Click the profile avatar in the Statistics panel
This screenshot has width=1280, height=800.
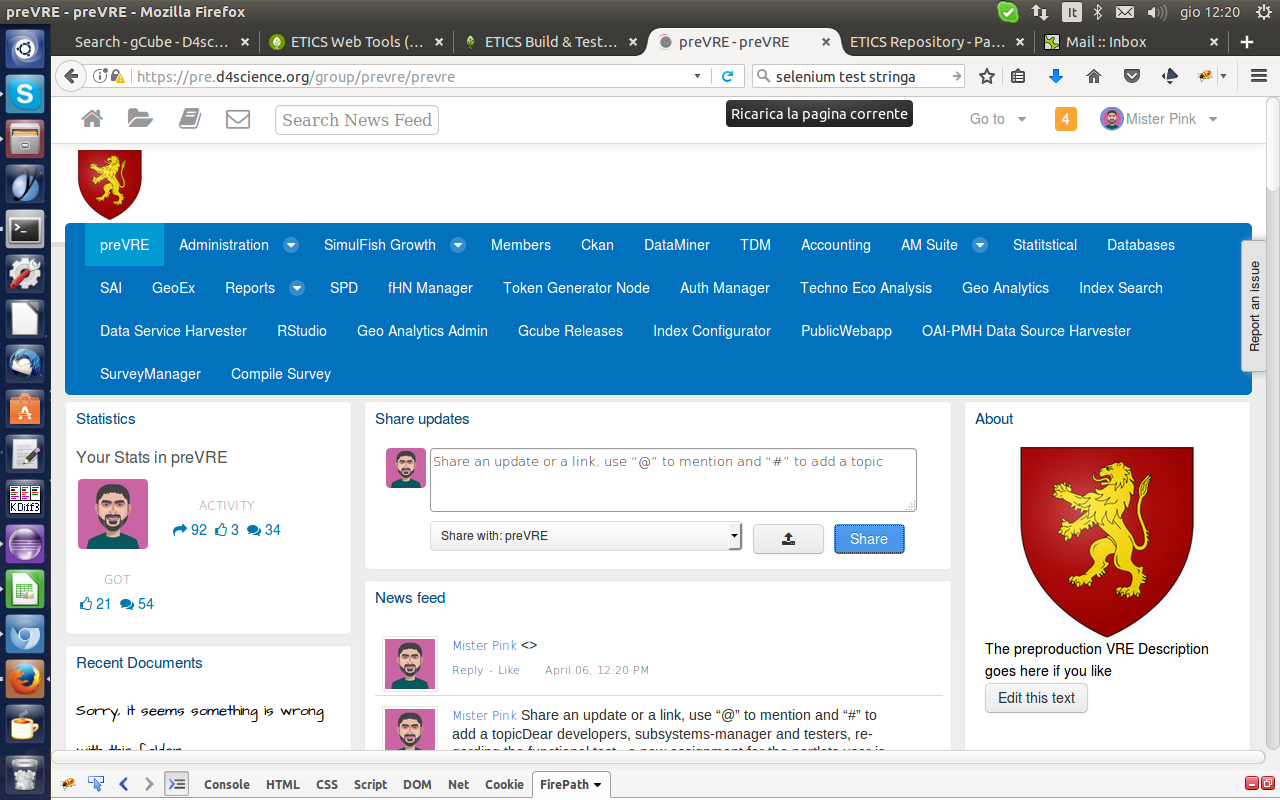click(113, 514)
